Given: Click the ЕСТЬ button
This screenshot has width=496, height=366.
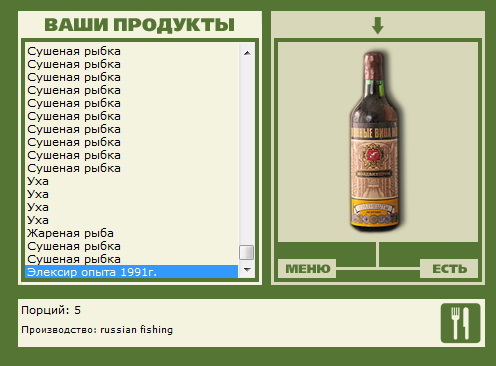Looking at the screenshot, I should coord(449,268).
